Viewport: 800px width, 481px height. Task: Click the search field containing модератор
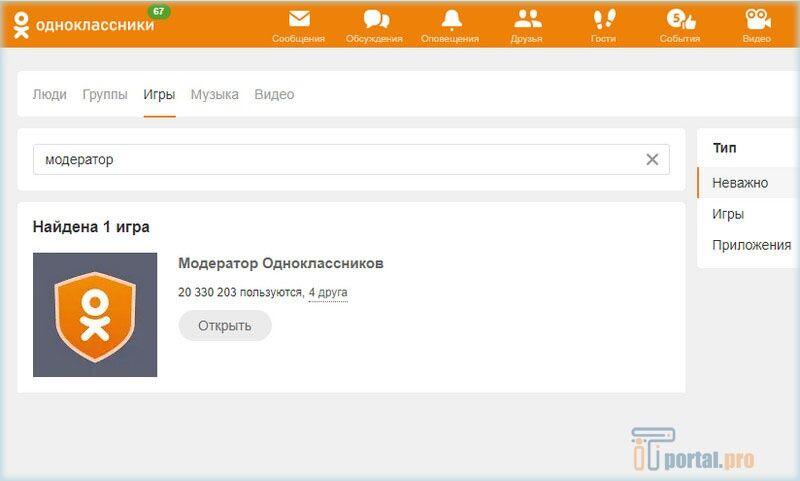[x=351, y=160]
